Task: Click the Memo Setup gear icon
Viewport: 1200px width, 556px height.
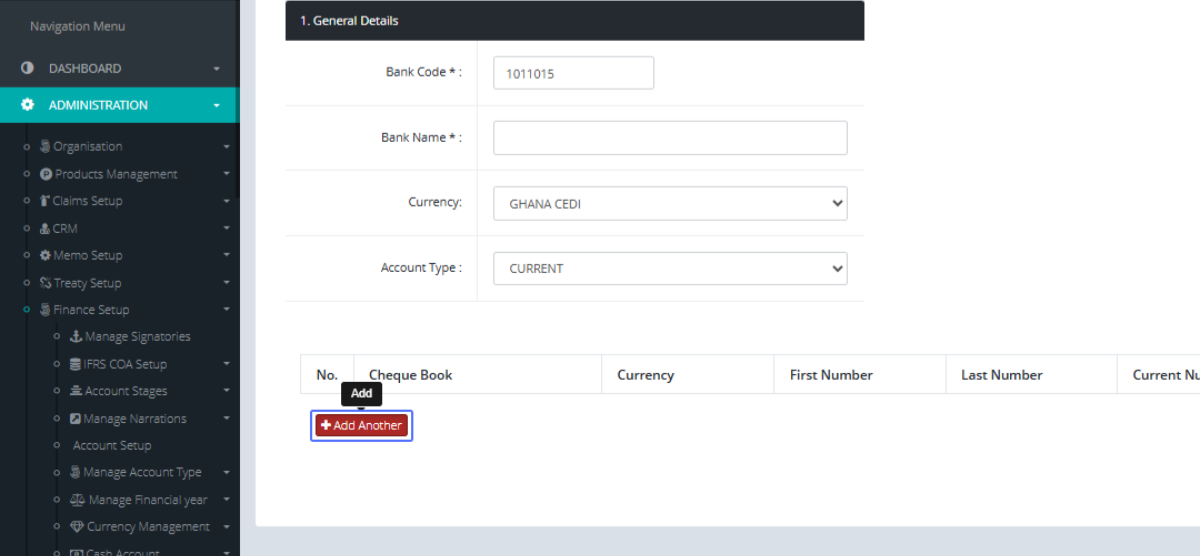Action: pos(45,256)
